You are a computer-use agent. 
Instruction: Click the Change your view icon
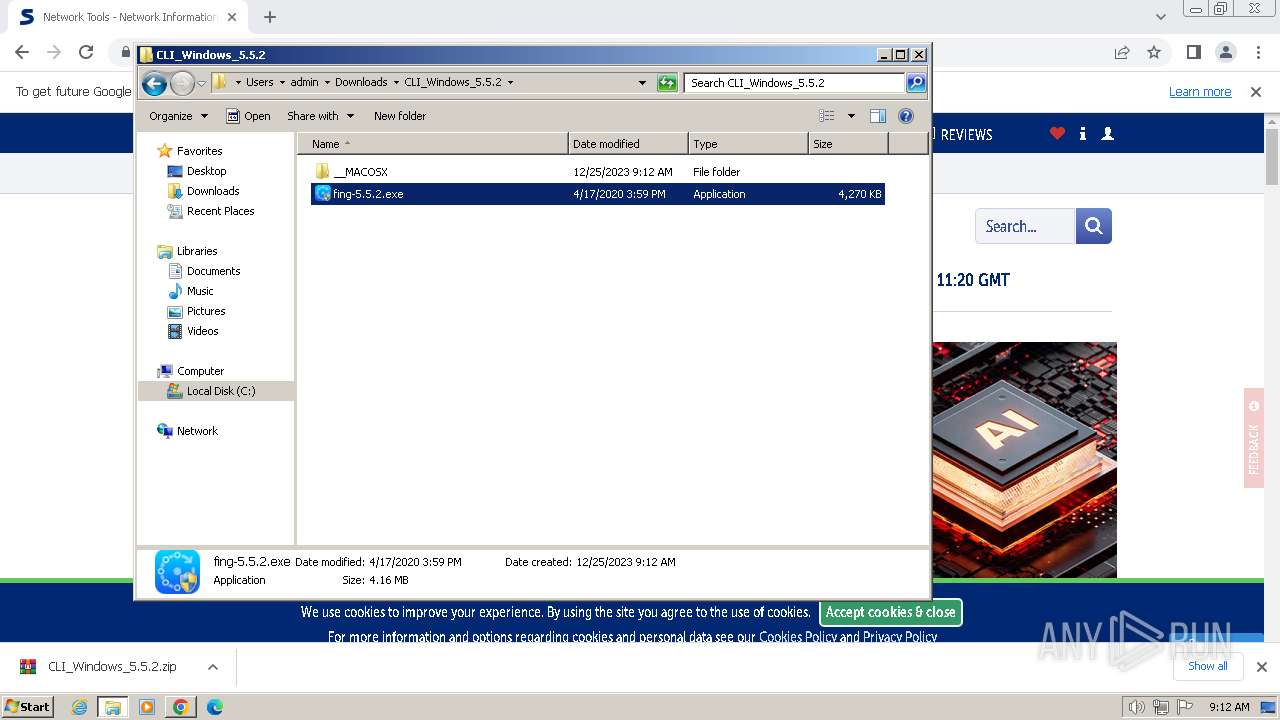[827, 116]
